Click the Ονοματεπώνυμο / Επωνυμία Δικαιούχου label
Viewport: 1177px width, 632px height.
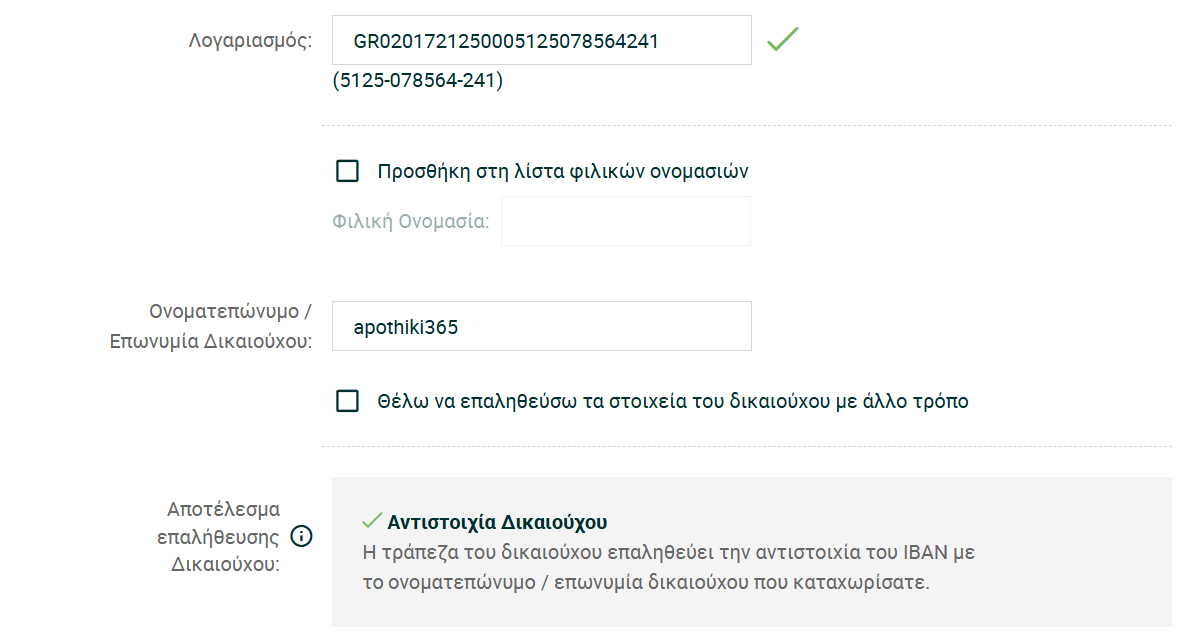[x=211, y=326]
